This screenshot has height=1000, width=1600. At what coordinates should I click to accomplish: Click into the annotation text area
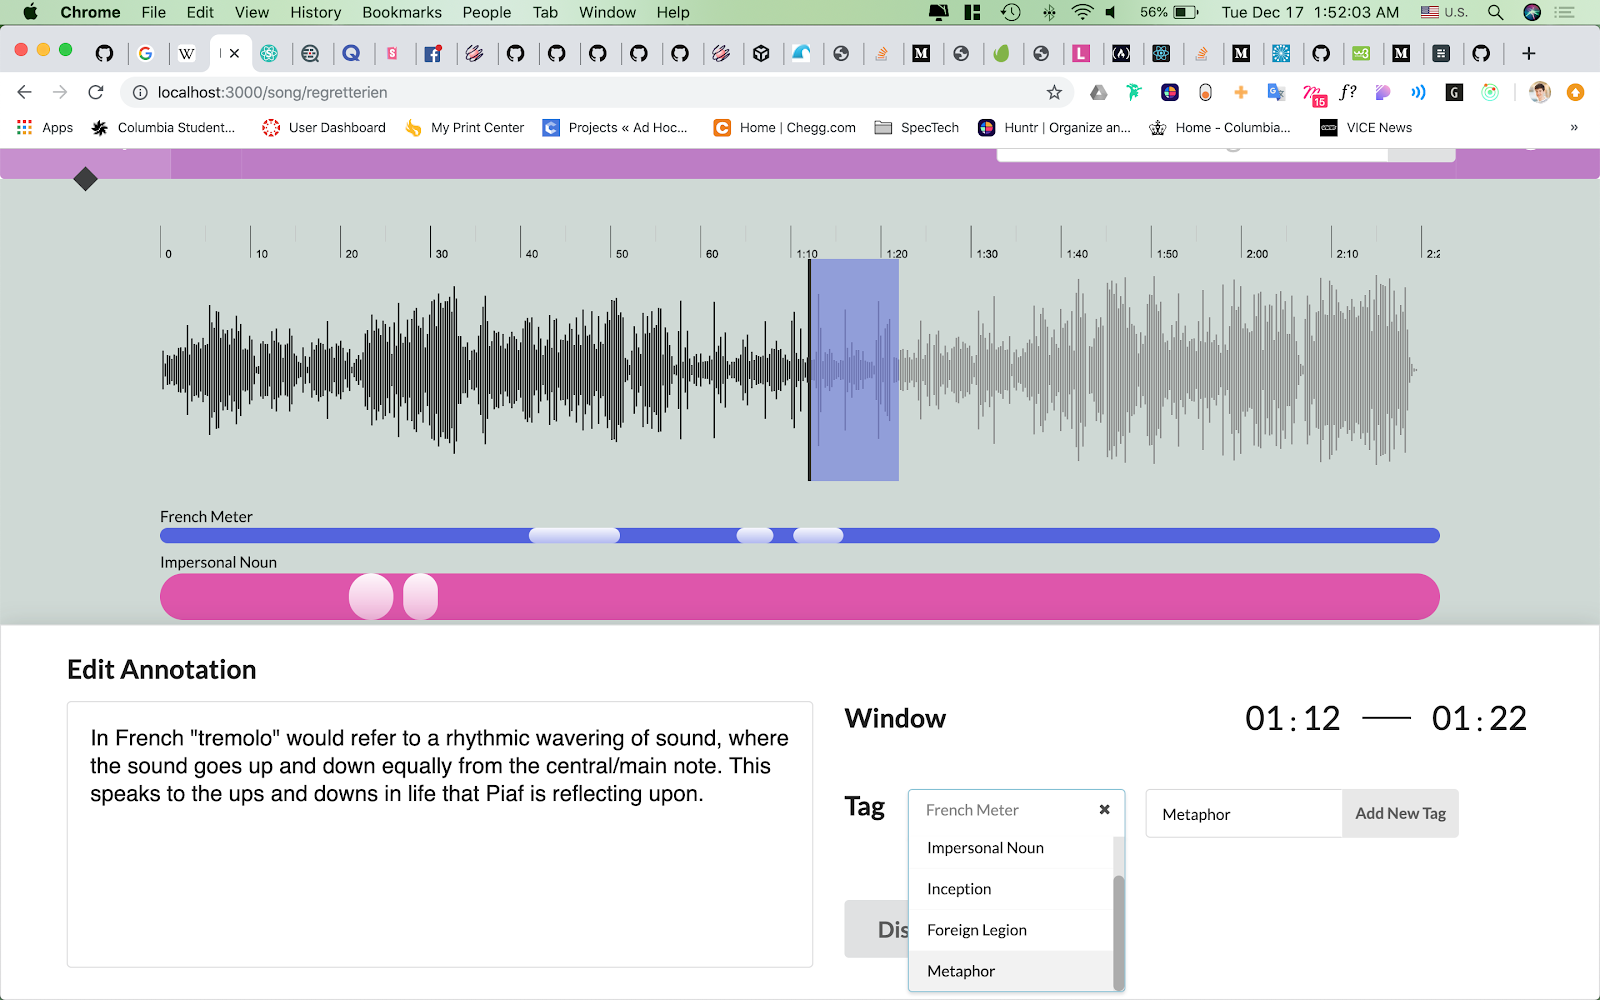point(440,835)
